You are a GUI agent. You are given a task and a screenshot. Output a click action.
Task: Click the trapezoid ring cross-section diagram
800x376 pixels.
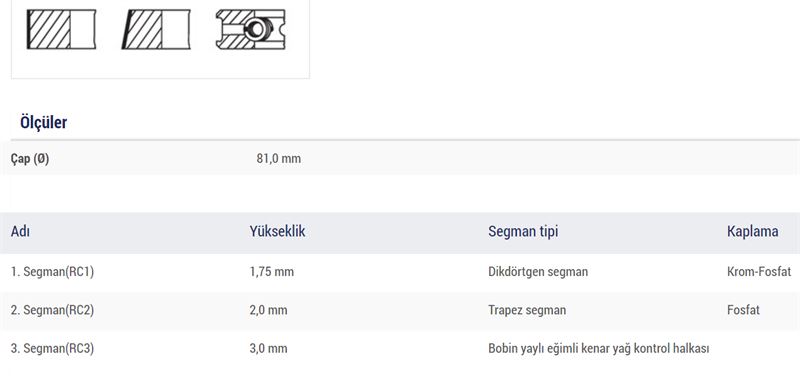coord(156,30)
